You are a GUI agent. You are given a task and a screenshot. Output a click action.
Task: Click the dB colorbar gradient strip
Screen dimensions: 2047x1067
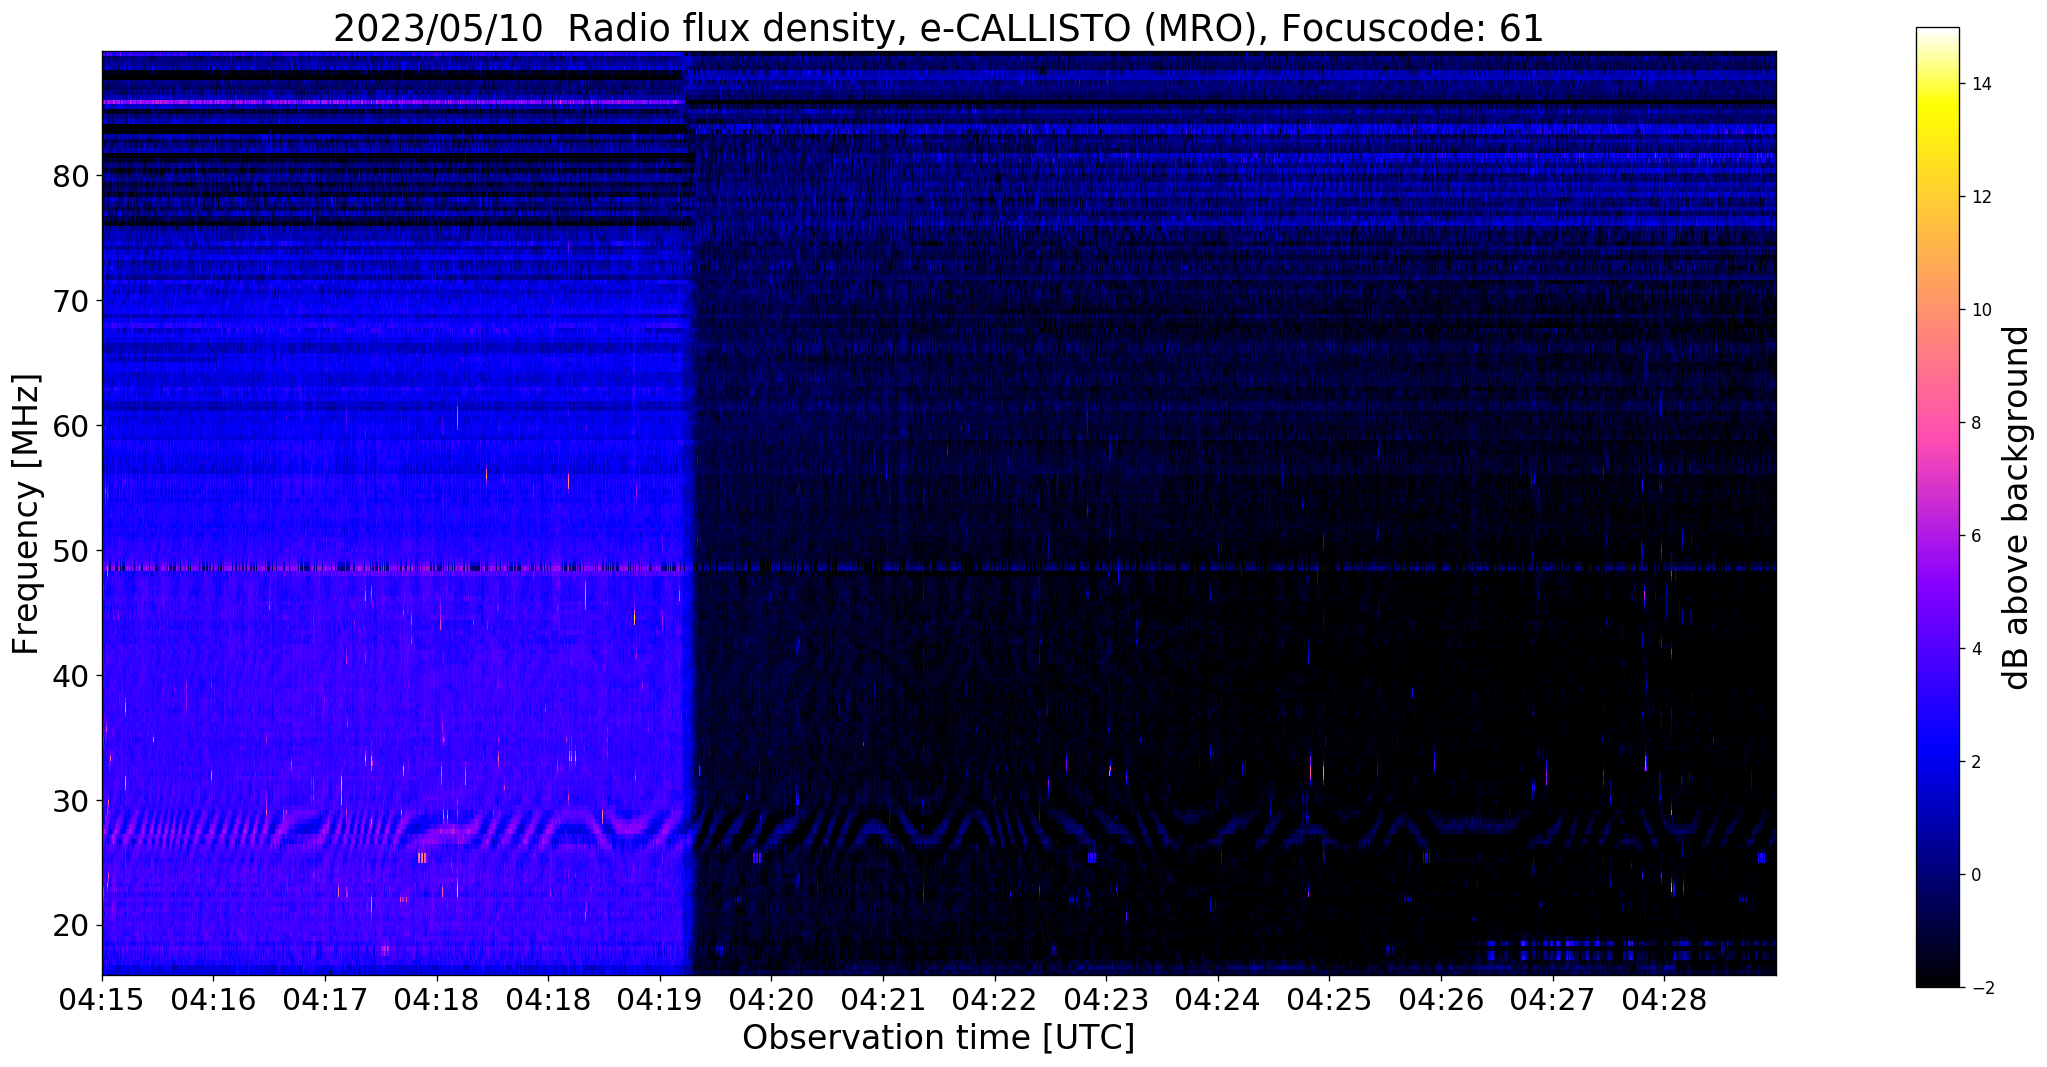pyautogui.click(x=1937, y=508)
